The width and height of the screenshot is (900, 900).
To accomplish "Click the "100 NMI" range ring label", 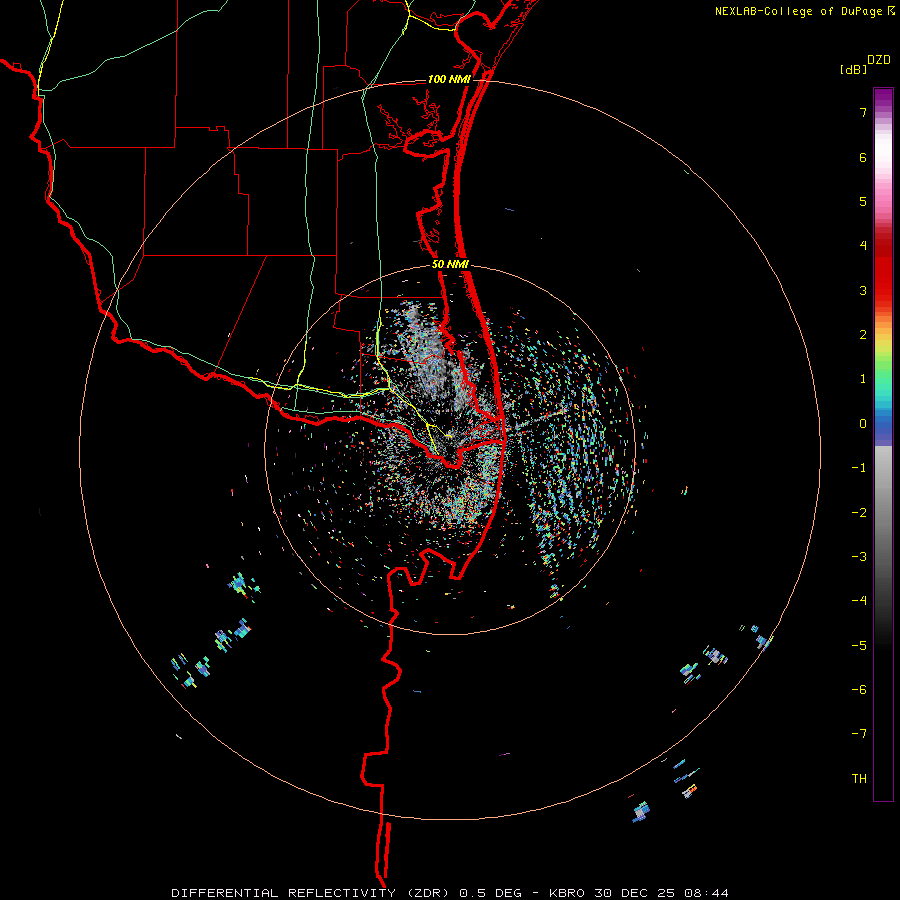I will tap(449, 79).
